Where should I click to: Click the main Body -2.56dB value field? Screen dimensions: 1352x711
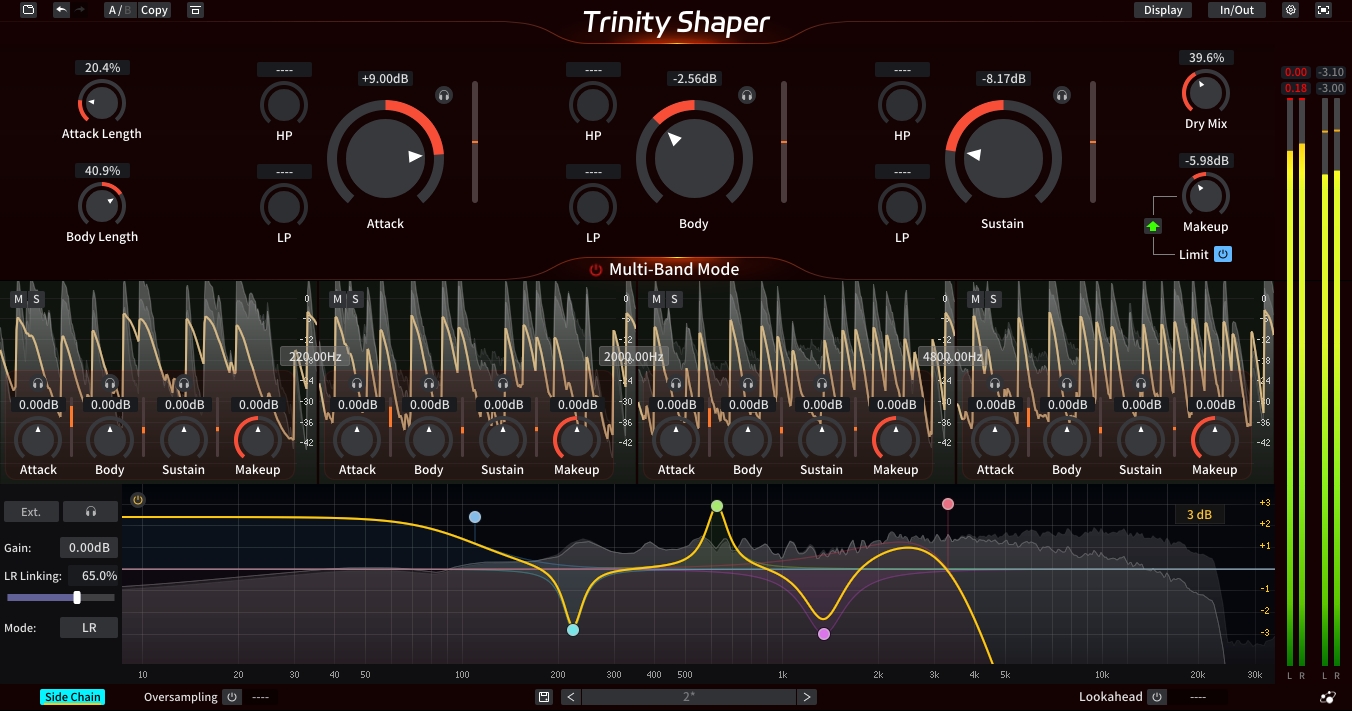(694, 79)
